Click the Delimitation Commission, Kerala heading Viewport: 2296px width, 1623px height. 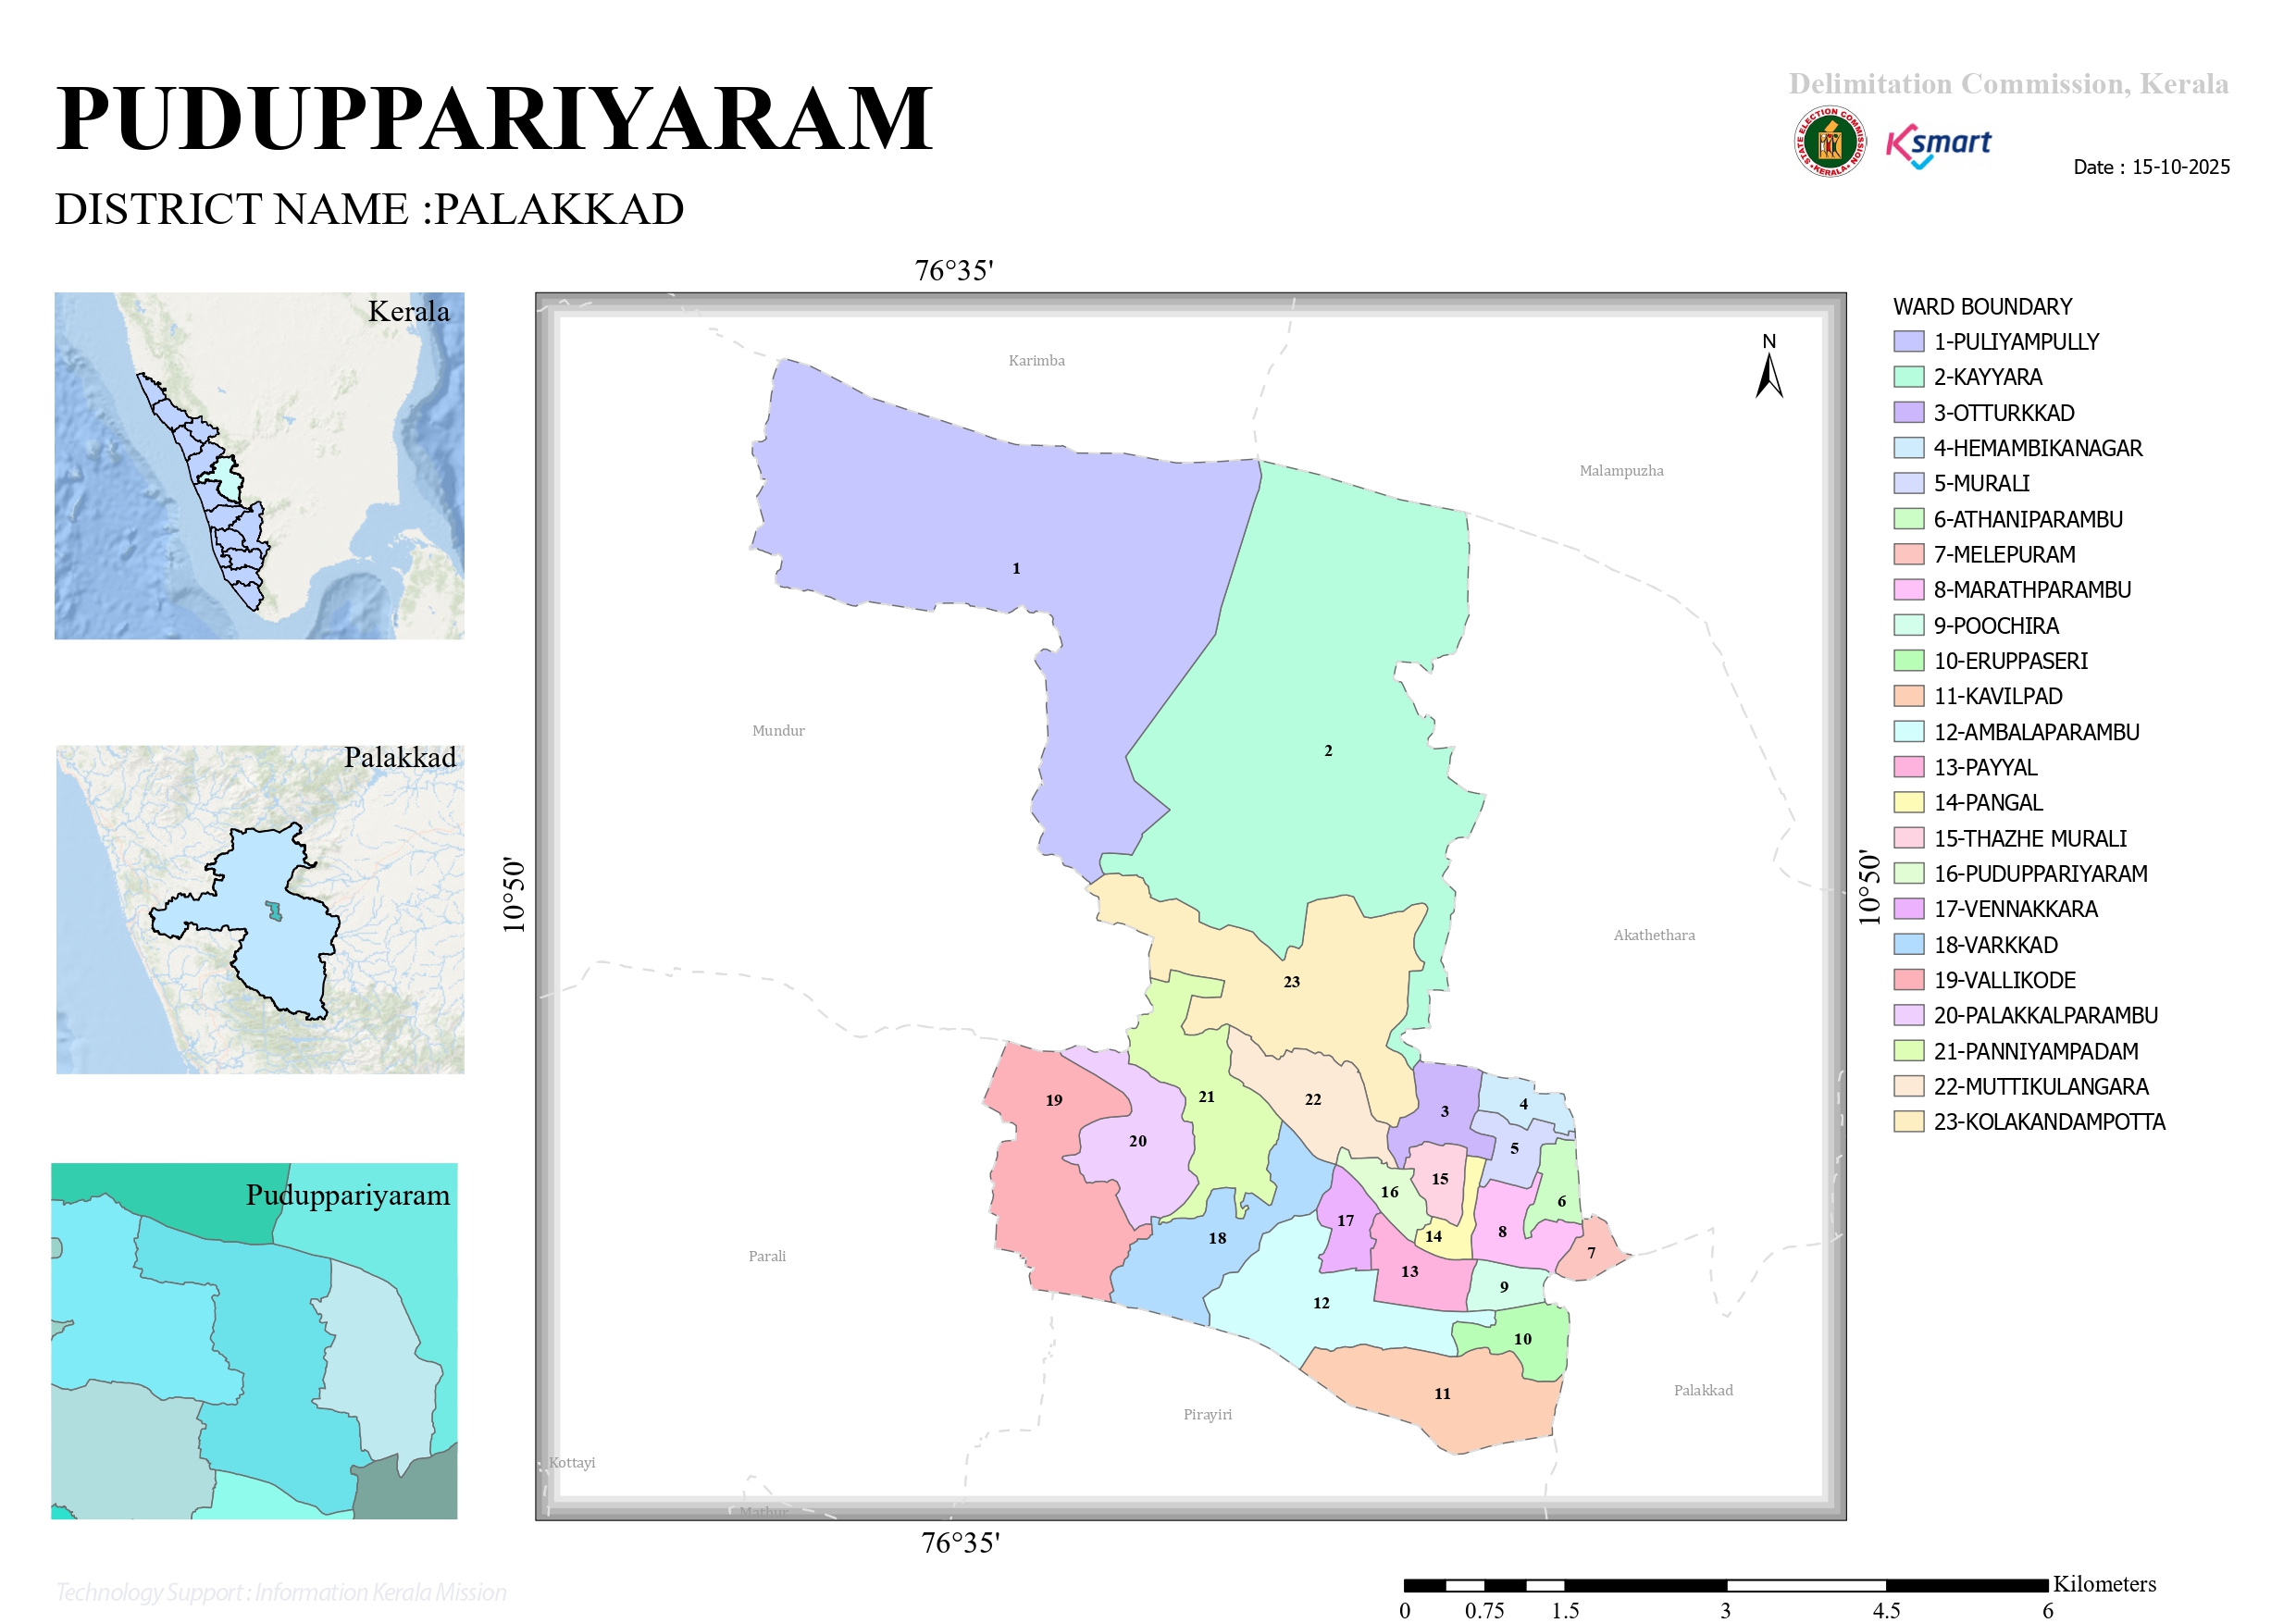2008,83
